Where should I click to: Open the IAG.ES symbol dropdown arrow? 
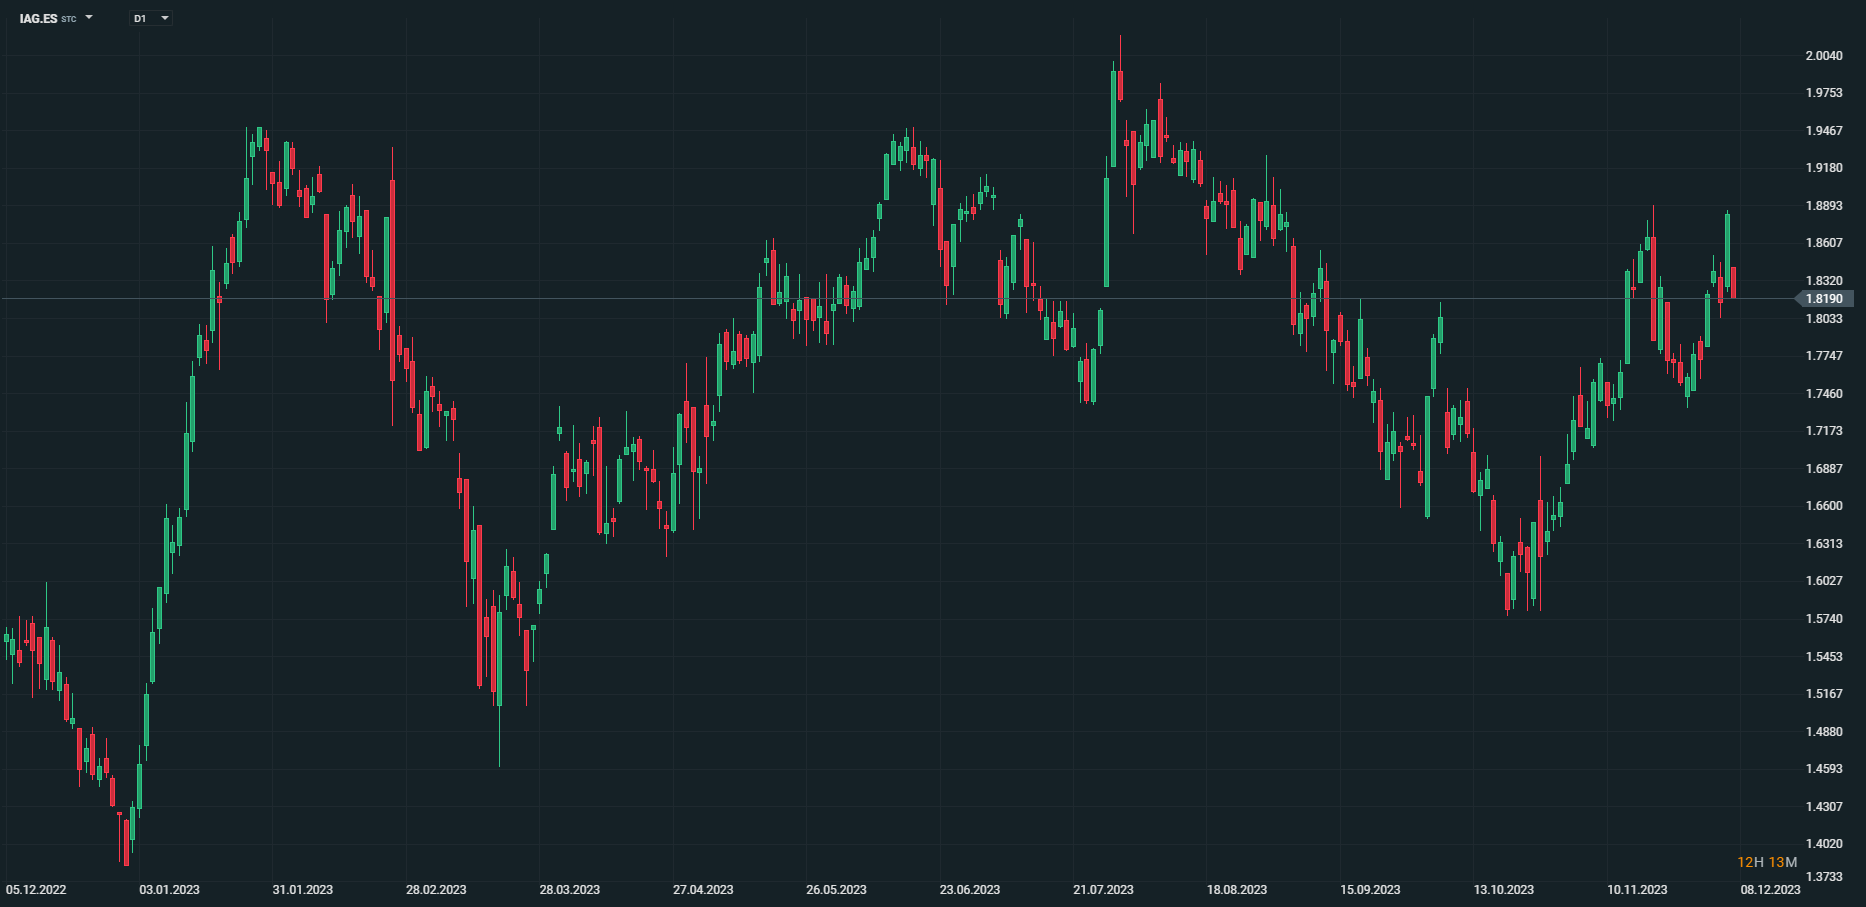pyautogui.click(x=89, y=18)
